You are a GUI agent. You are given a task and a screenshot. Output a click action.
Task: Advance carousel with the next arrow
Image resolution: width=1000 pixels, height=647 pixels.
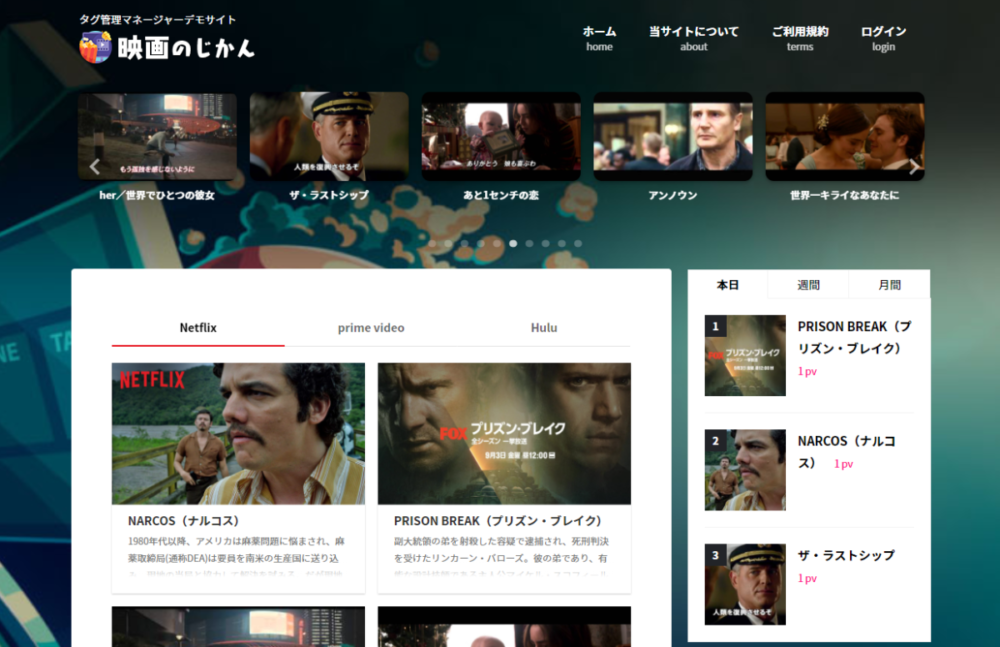pos(913,167)
